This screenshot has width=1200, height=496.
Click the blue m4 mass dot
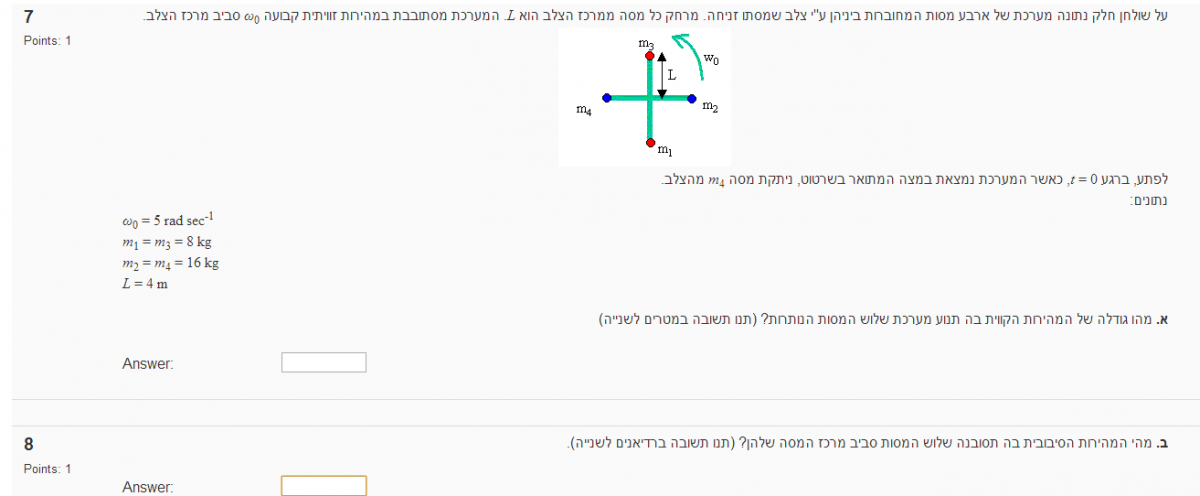[x=606, y=98]
